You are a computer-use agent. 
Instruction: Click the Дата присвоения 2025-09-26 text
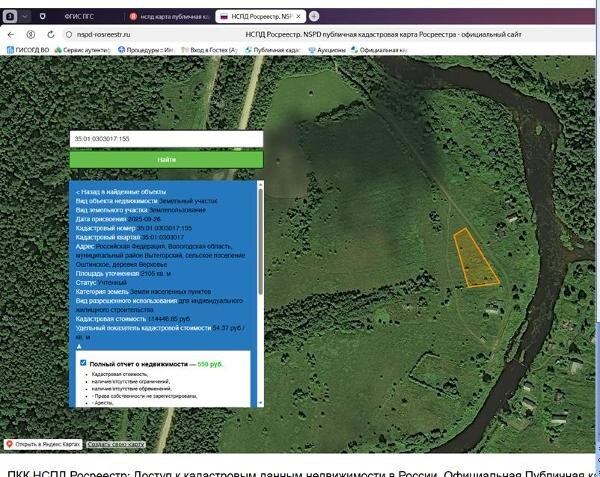[x=118, y=219]
